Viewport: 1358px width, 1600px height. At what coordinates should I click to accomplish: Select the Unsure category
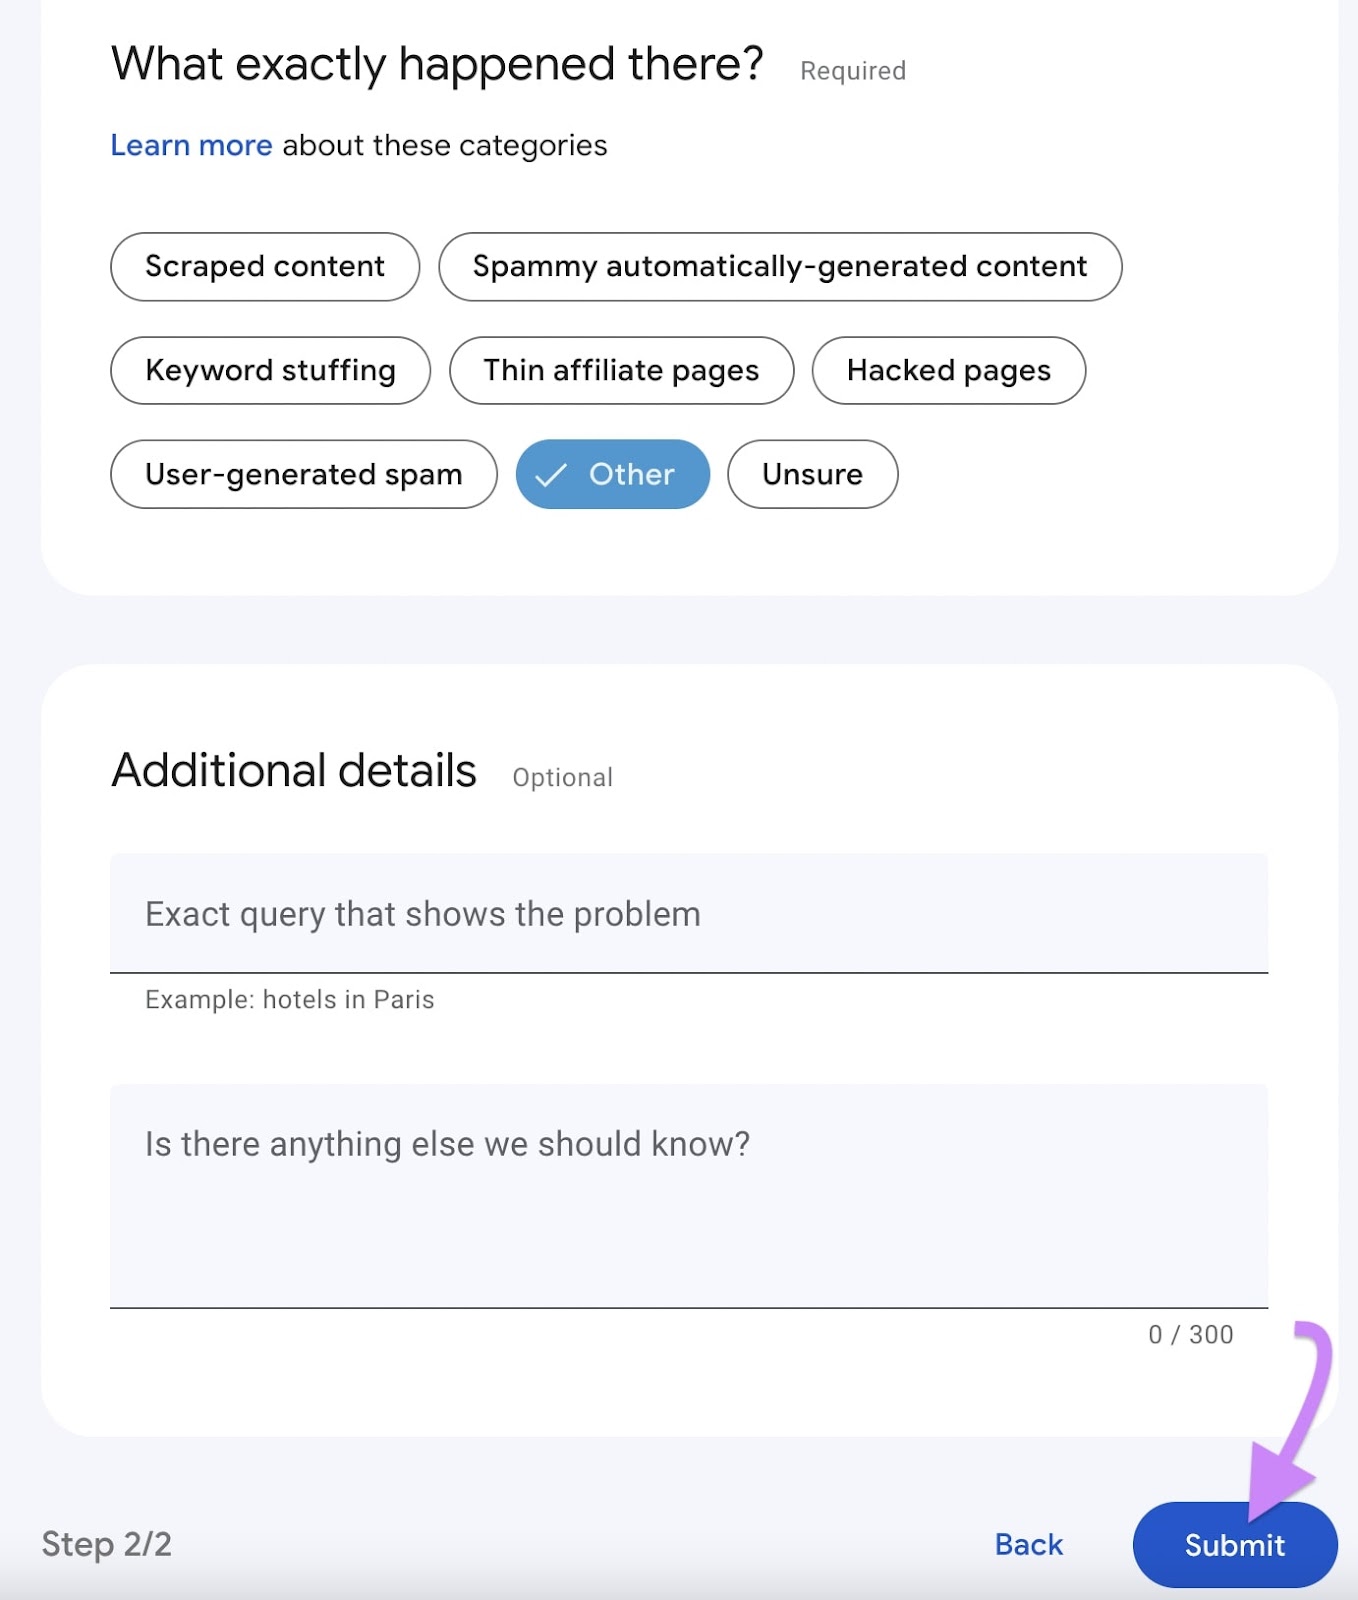coord(811,475)
